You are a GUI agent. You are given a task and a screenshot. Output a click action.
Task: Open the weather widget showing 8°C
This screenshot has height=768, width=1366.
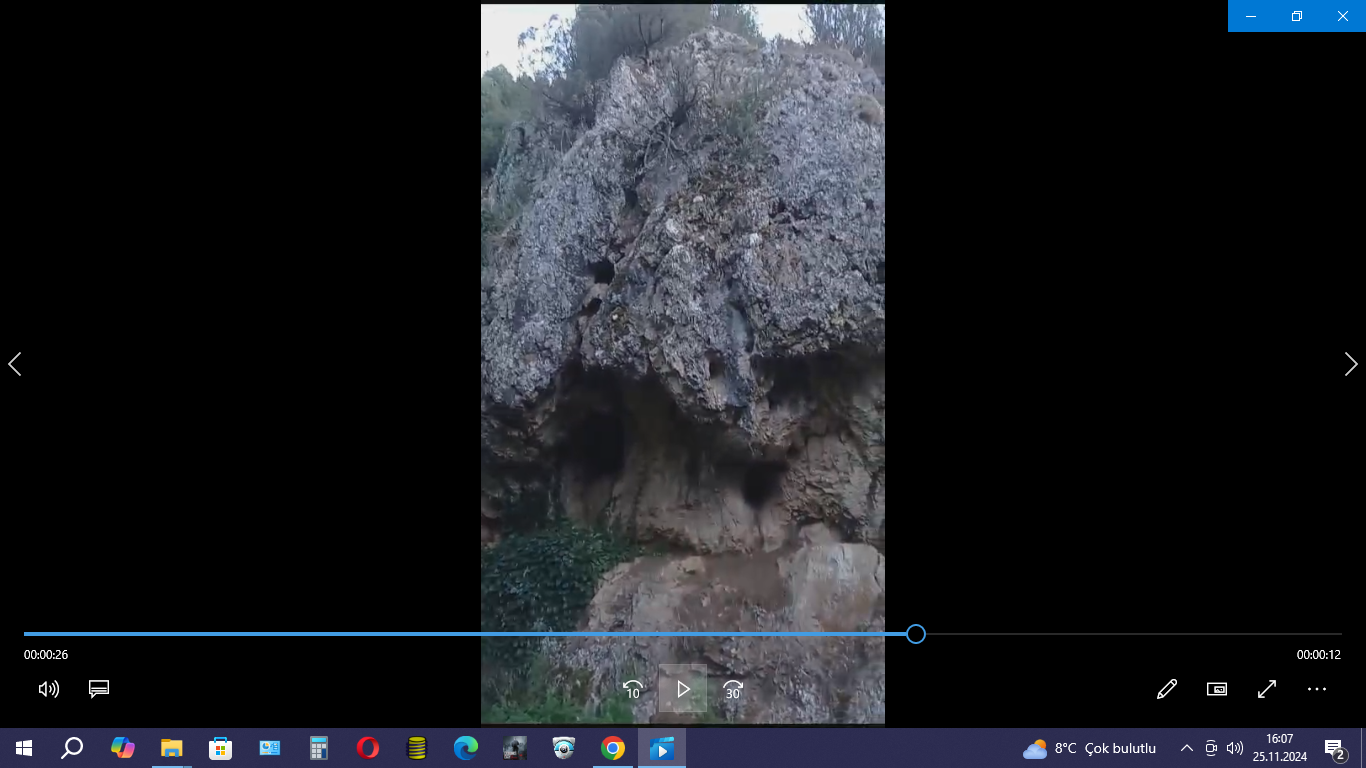(1089, 748)
